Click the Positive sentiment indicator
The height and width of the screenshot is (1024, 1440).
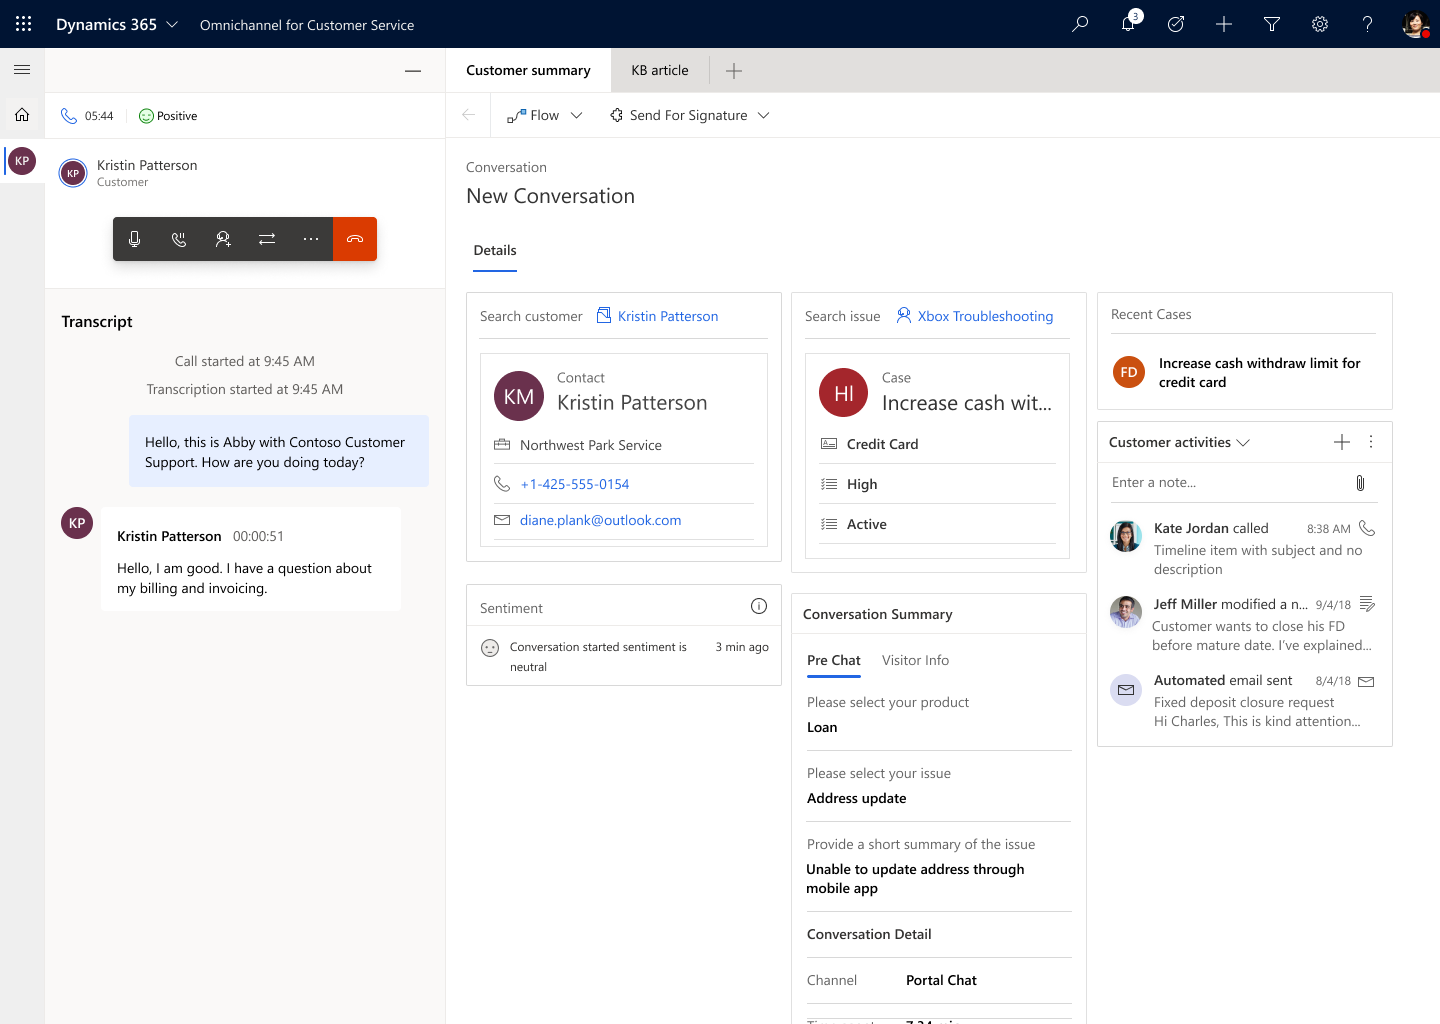point(168,116)
